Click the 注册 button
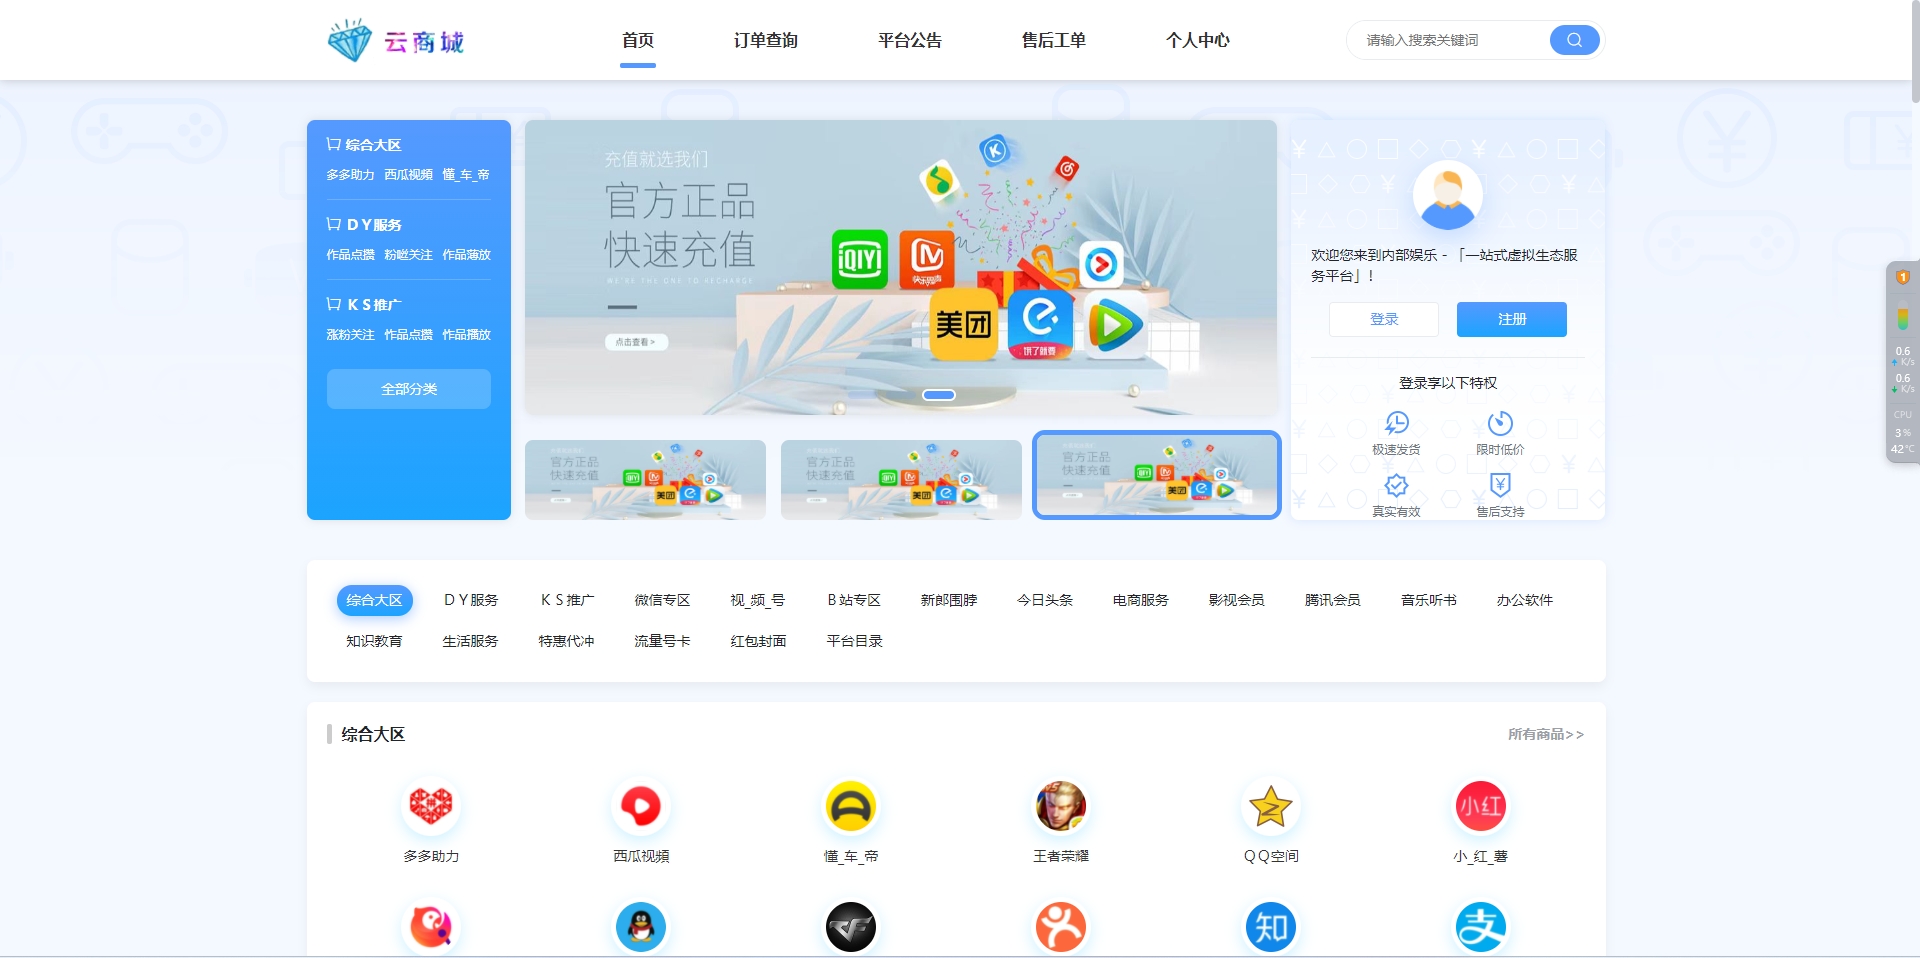1920x958 pixels. tap(1510, 319)
